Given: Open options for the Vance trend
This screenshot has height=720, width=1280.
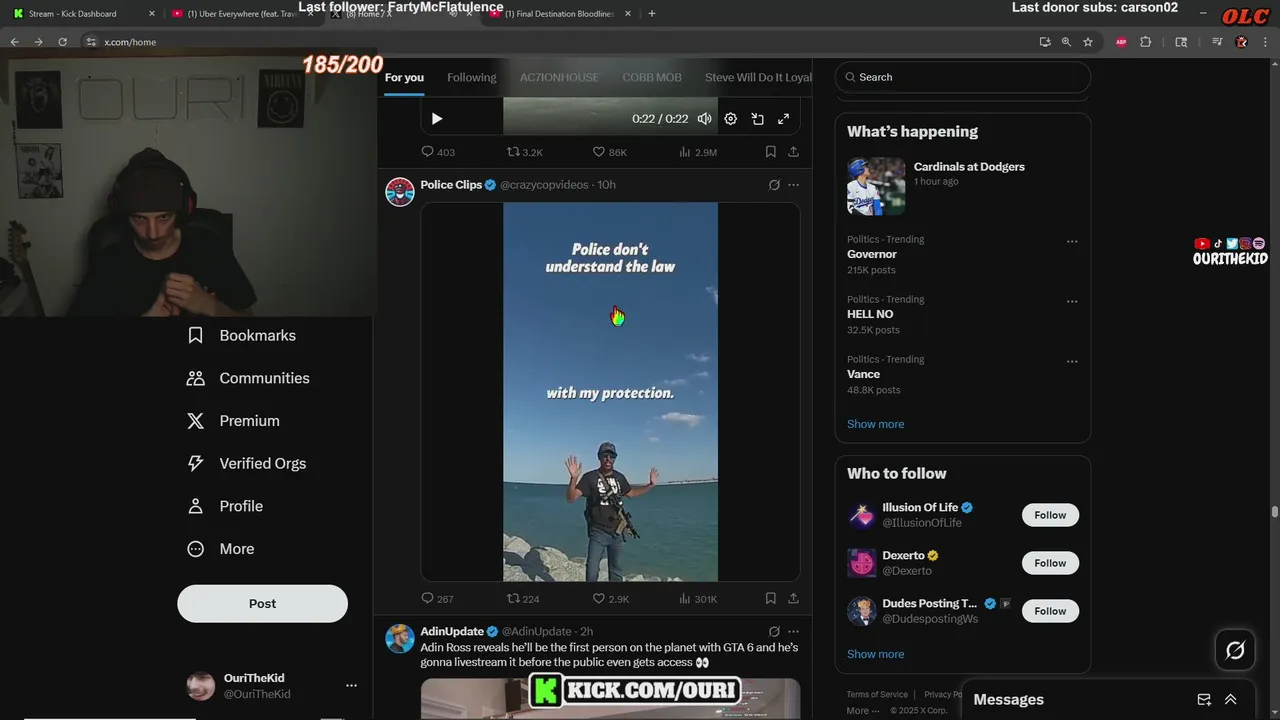Looking at the screenshot, I should 1072,361.
